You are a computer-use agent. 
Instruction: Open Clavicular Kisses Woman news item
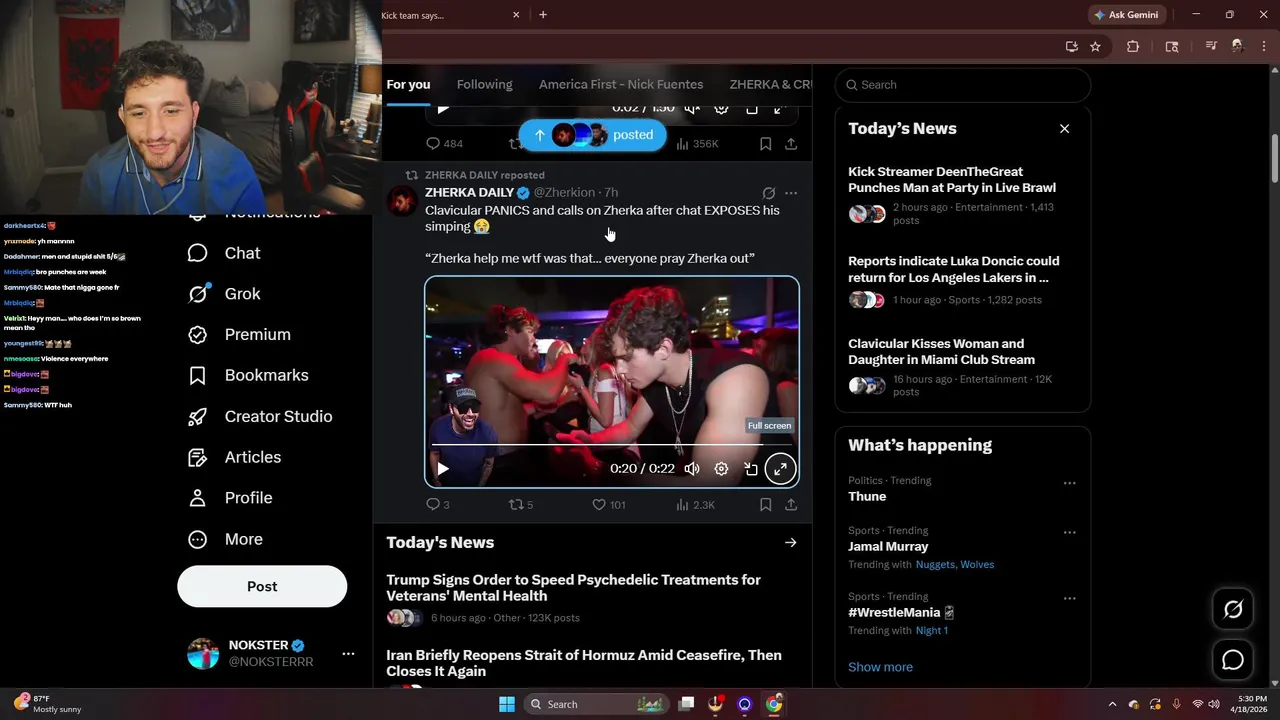[x=962, y=367]
